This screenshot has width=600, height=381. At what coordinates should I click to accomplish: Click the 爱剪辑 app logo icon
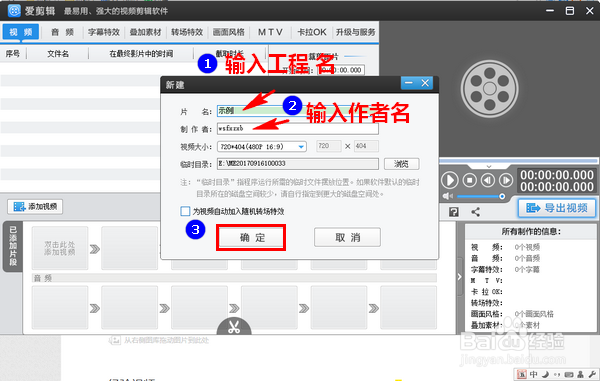tap(14, 10)
